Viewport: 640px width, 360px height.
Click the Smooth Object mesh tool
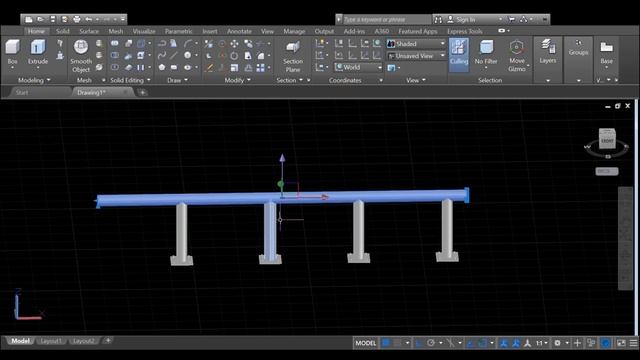click(x=81, y=56)
